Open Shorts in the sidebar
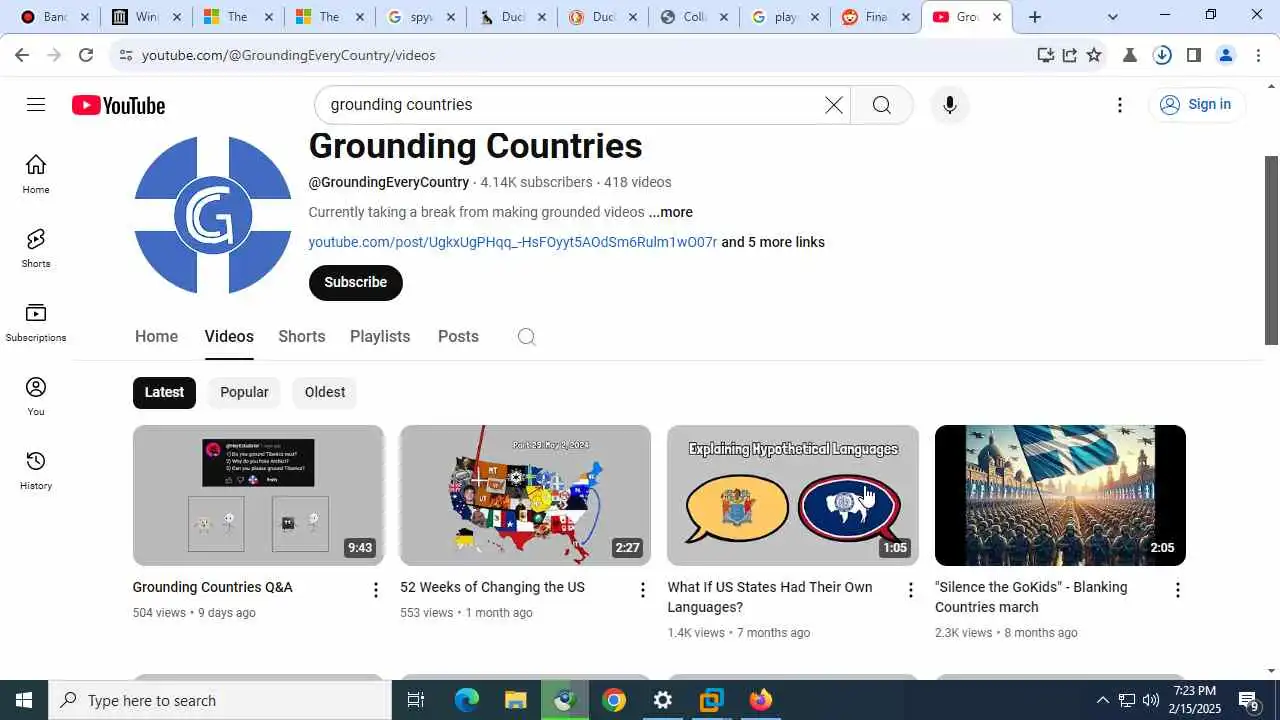The height and width of the screenshot is (720, 1280). click(x=36, y=248)
